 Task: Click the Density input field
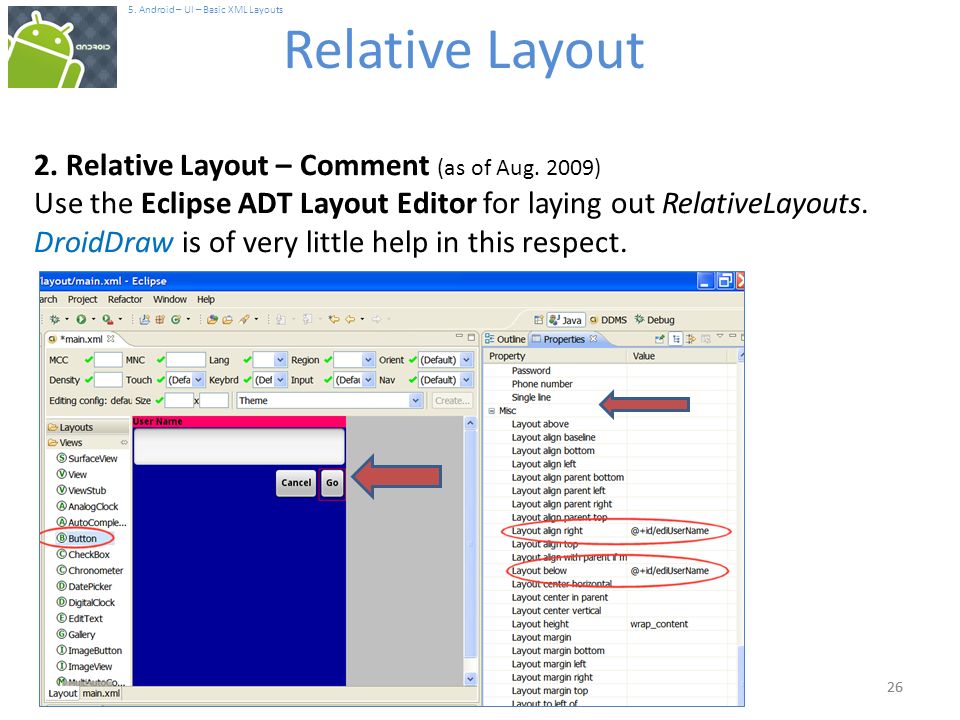108,380
